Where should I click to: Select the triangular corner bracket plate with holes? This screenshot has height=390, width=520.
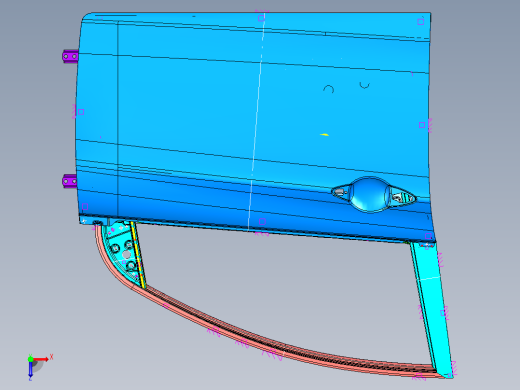click(x=122, y=252)
